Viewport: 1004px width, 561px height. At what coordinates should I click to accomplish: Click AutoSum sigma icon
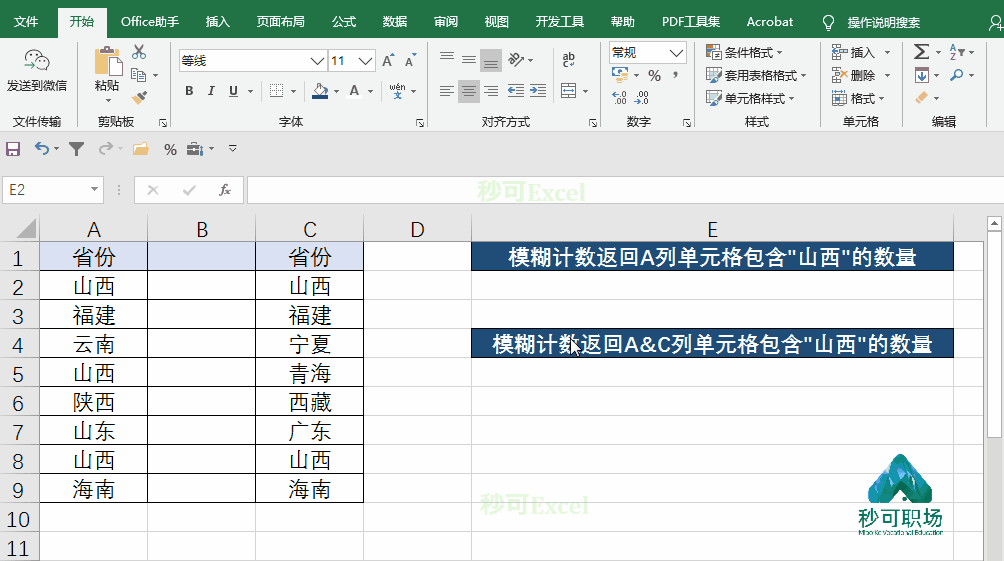(921, 52)
